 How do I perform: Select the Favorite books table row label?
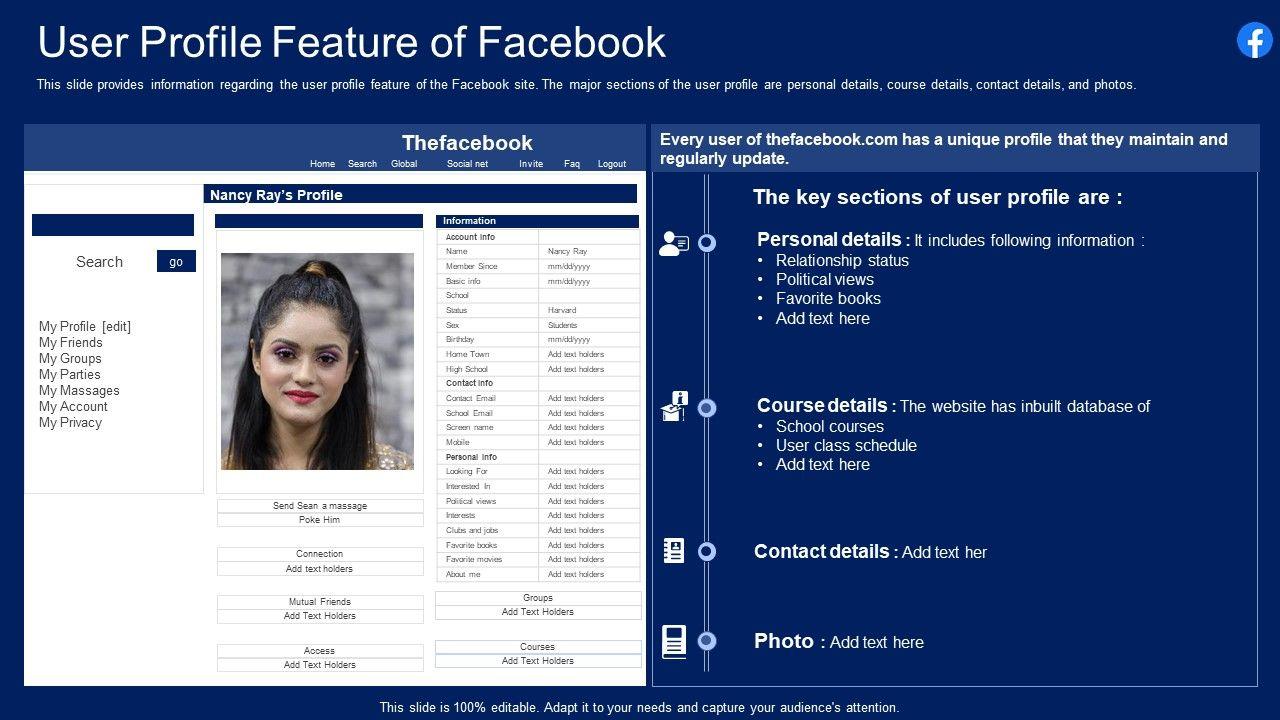tap(472, 545)
